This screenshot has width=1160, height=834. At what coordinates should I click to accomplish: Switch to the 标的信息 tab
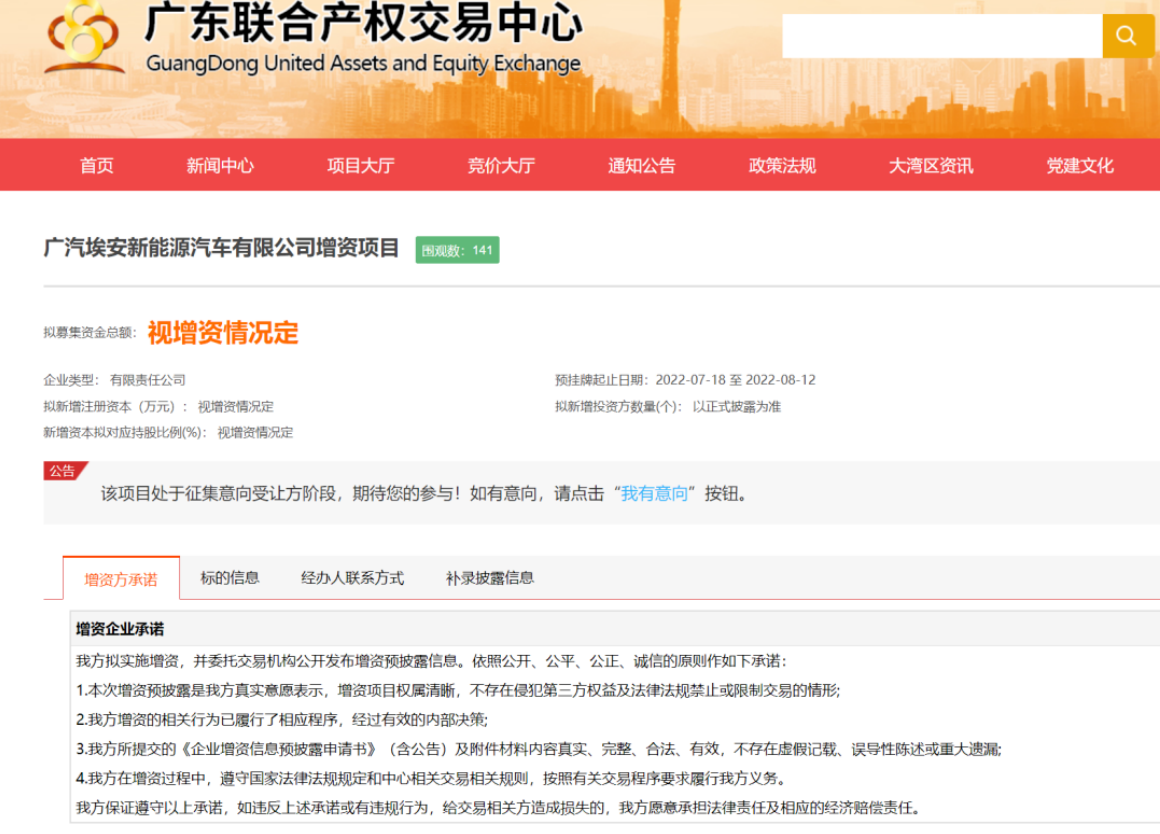click(229, 578)
